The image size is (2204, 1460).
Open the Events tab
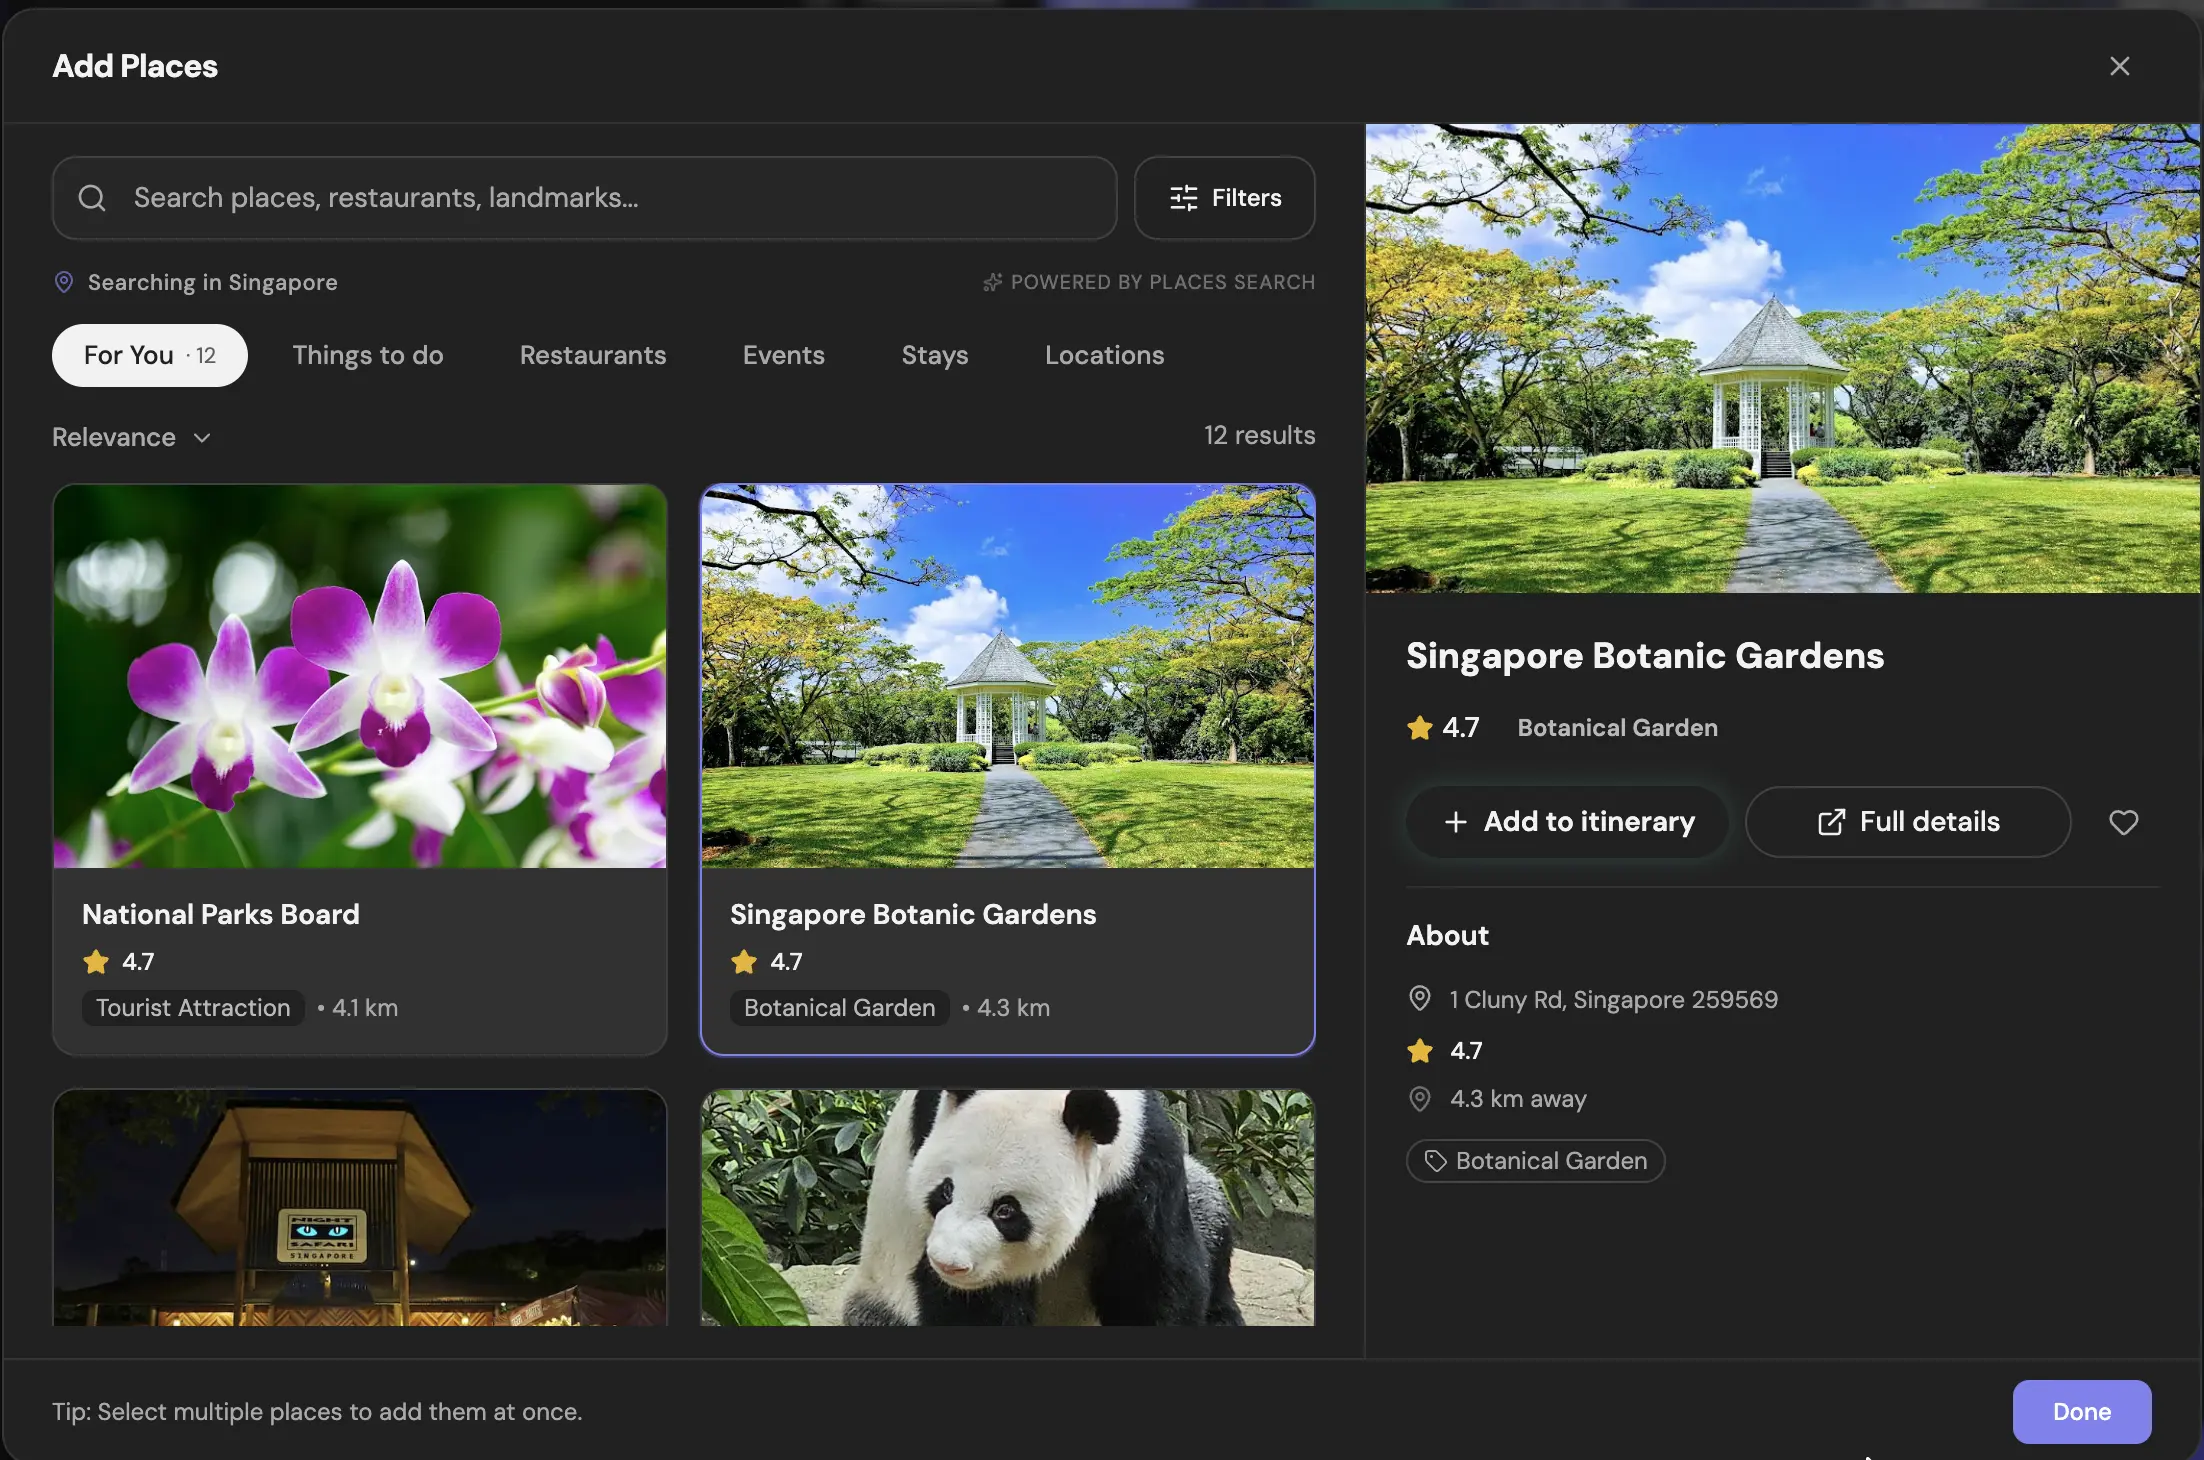point(784,355)
